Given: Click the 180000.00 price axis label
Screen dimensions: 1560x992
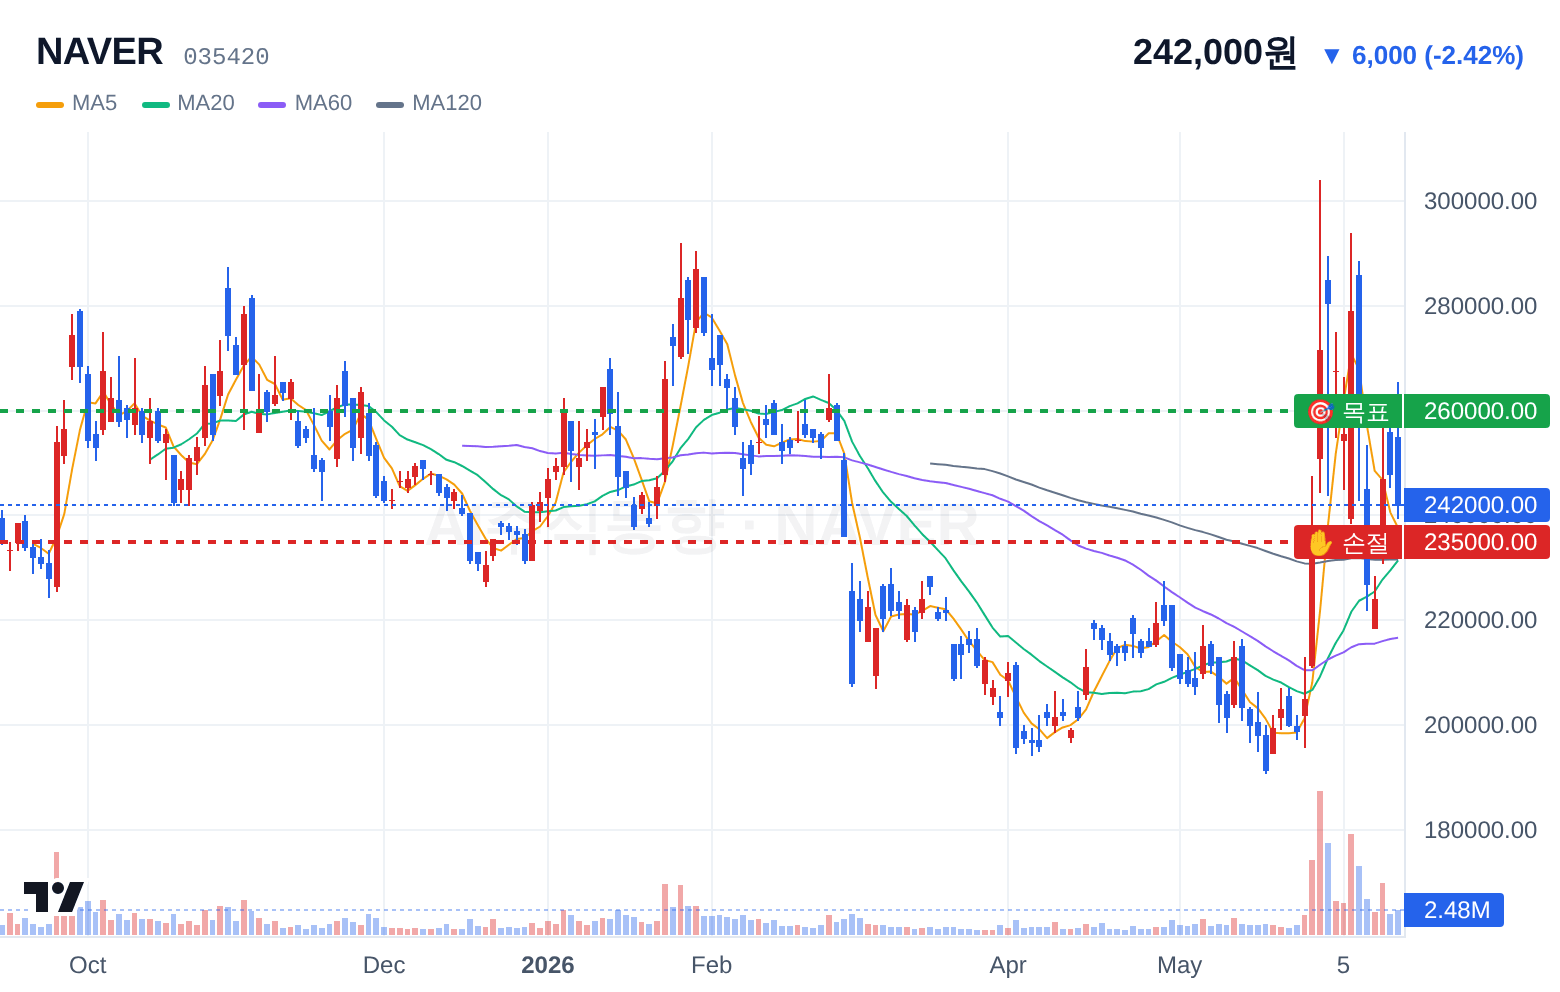Looking at the screenshot, I should [x=1480, y=830].
